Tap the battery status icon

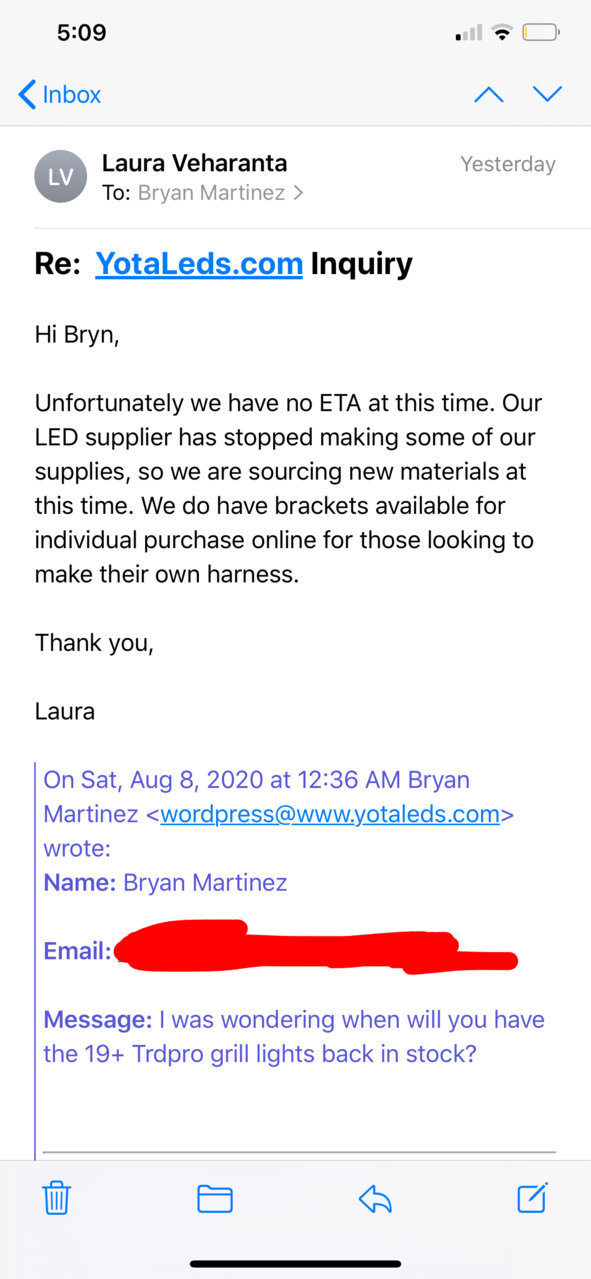coord(540,33)
